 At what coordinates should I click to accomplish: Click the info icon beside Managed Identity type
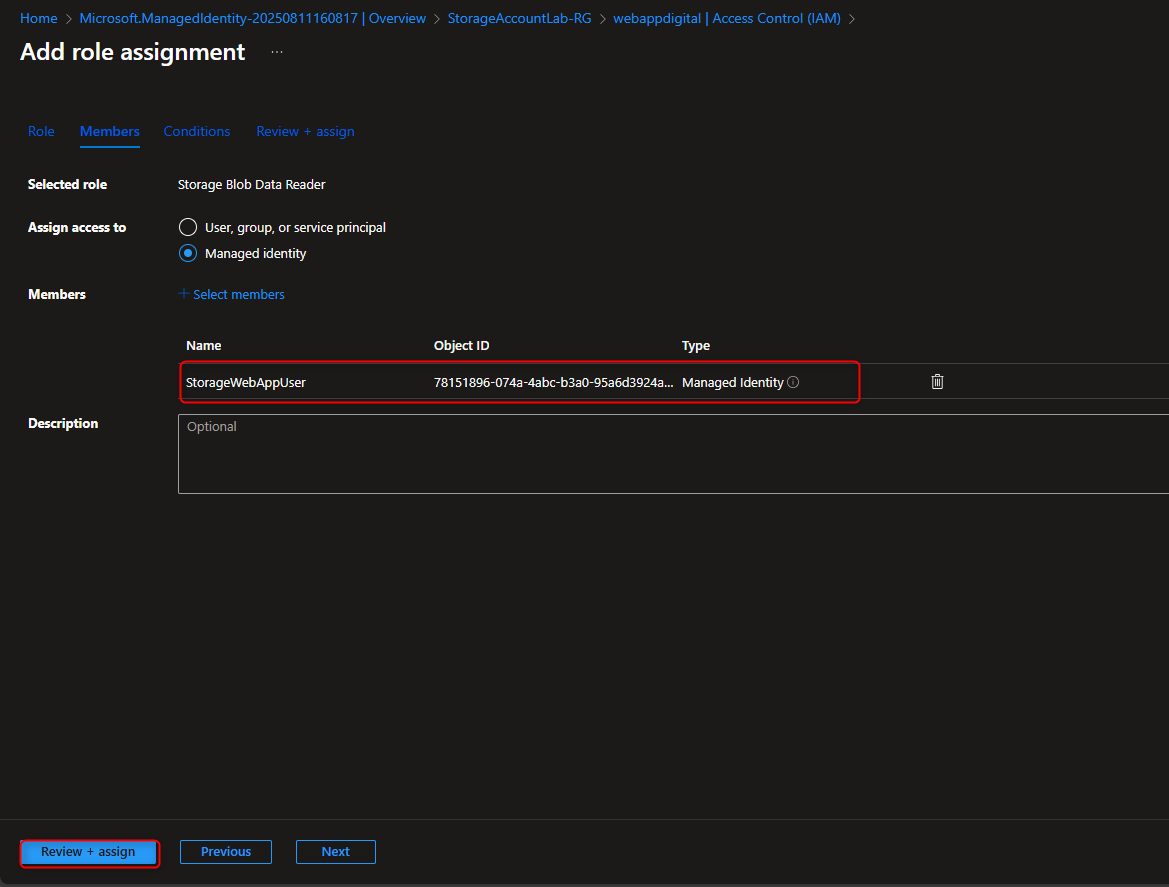coord(794,382)
